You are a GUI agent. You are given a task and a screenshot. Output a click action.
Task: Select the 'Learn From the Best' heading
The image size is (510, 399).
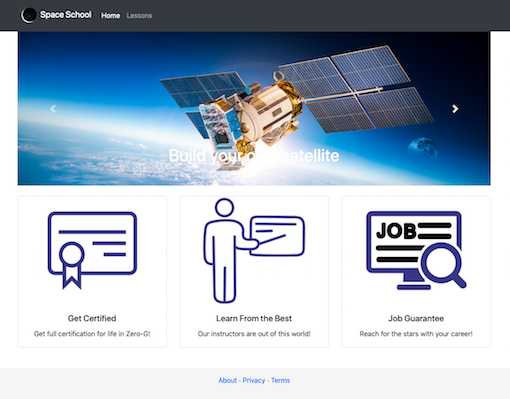coord(254,318)
